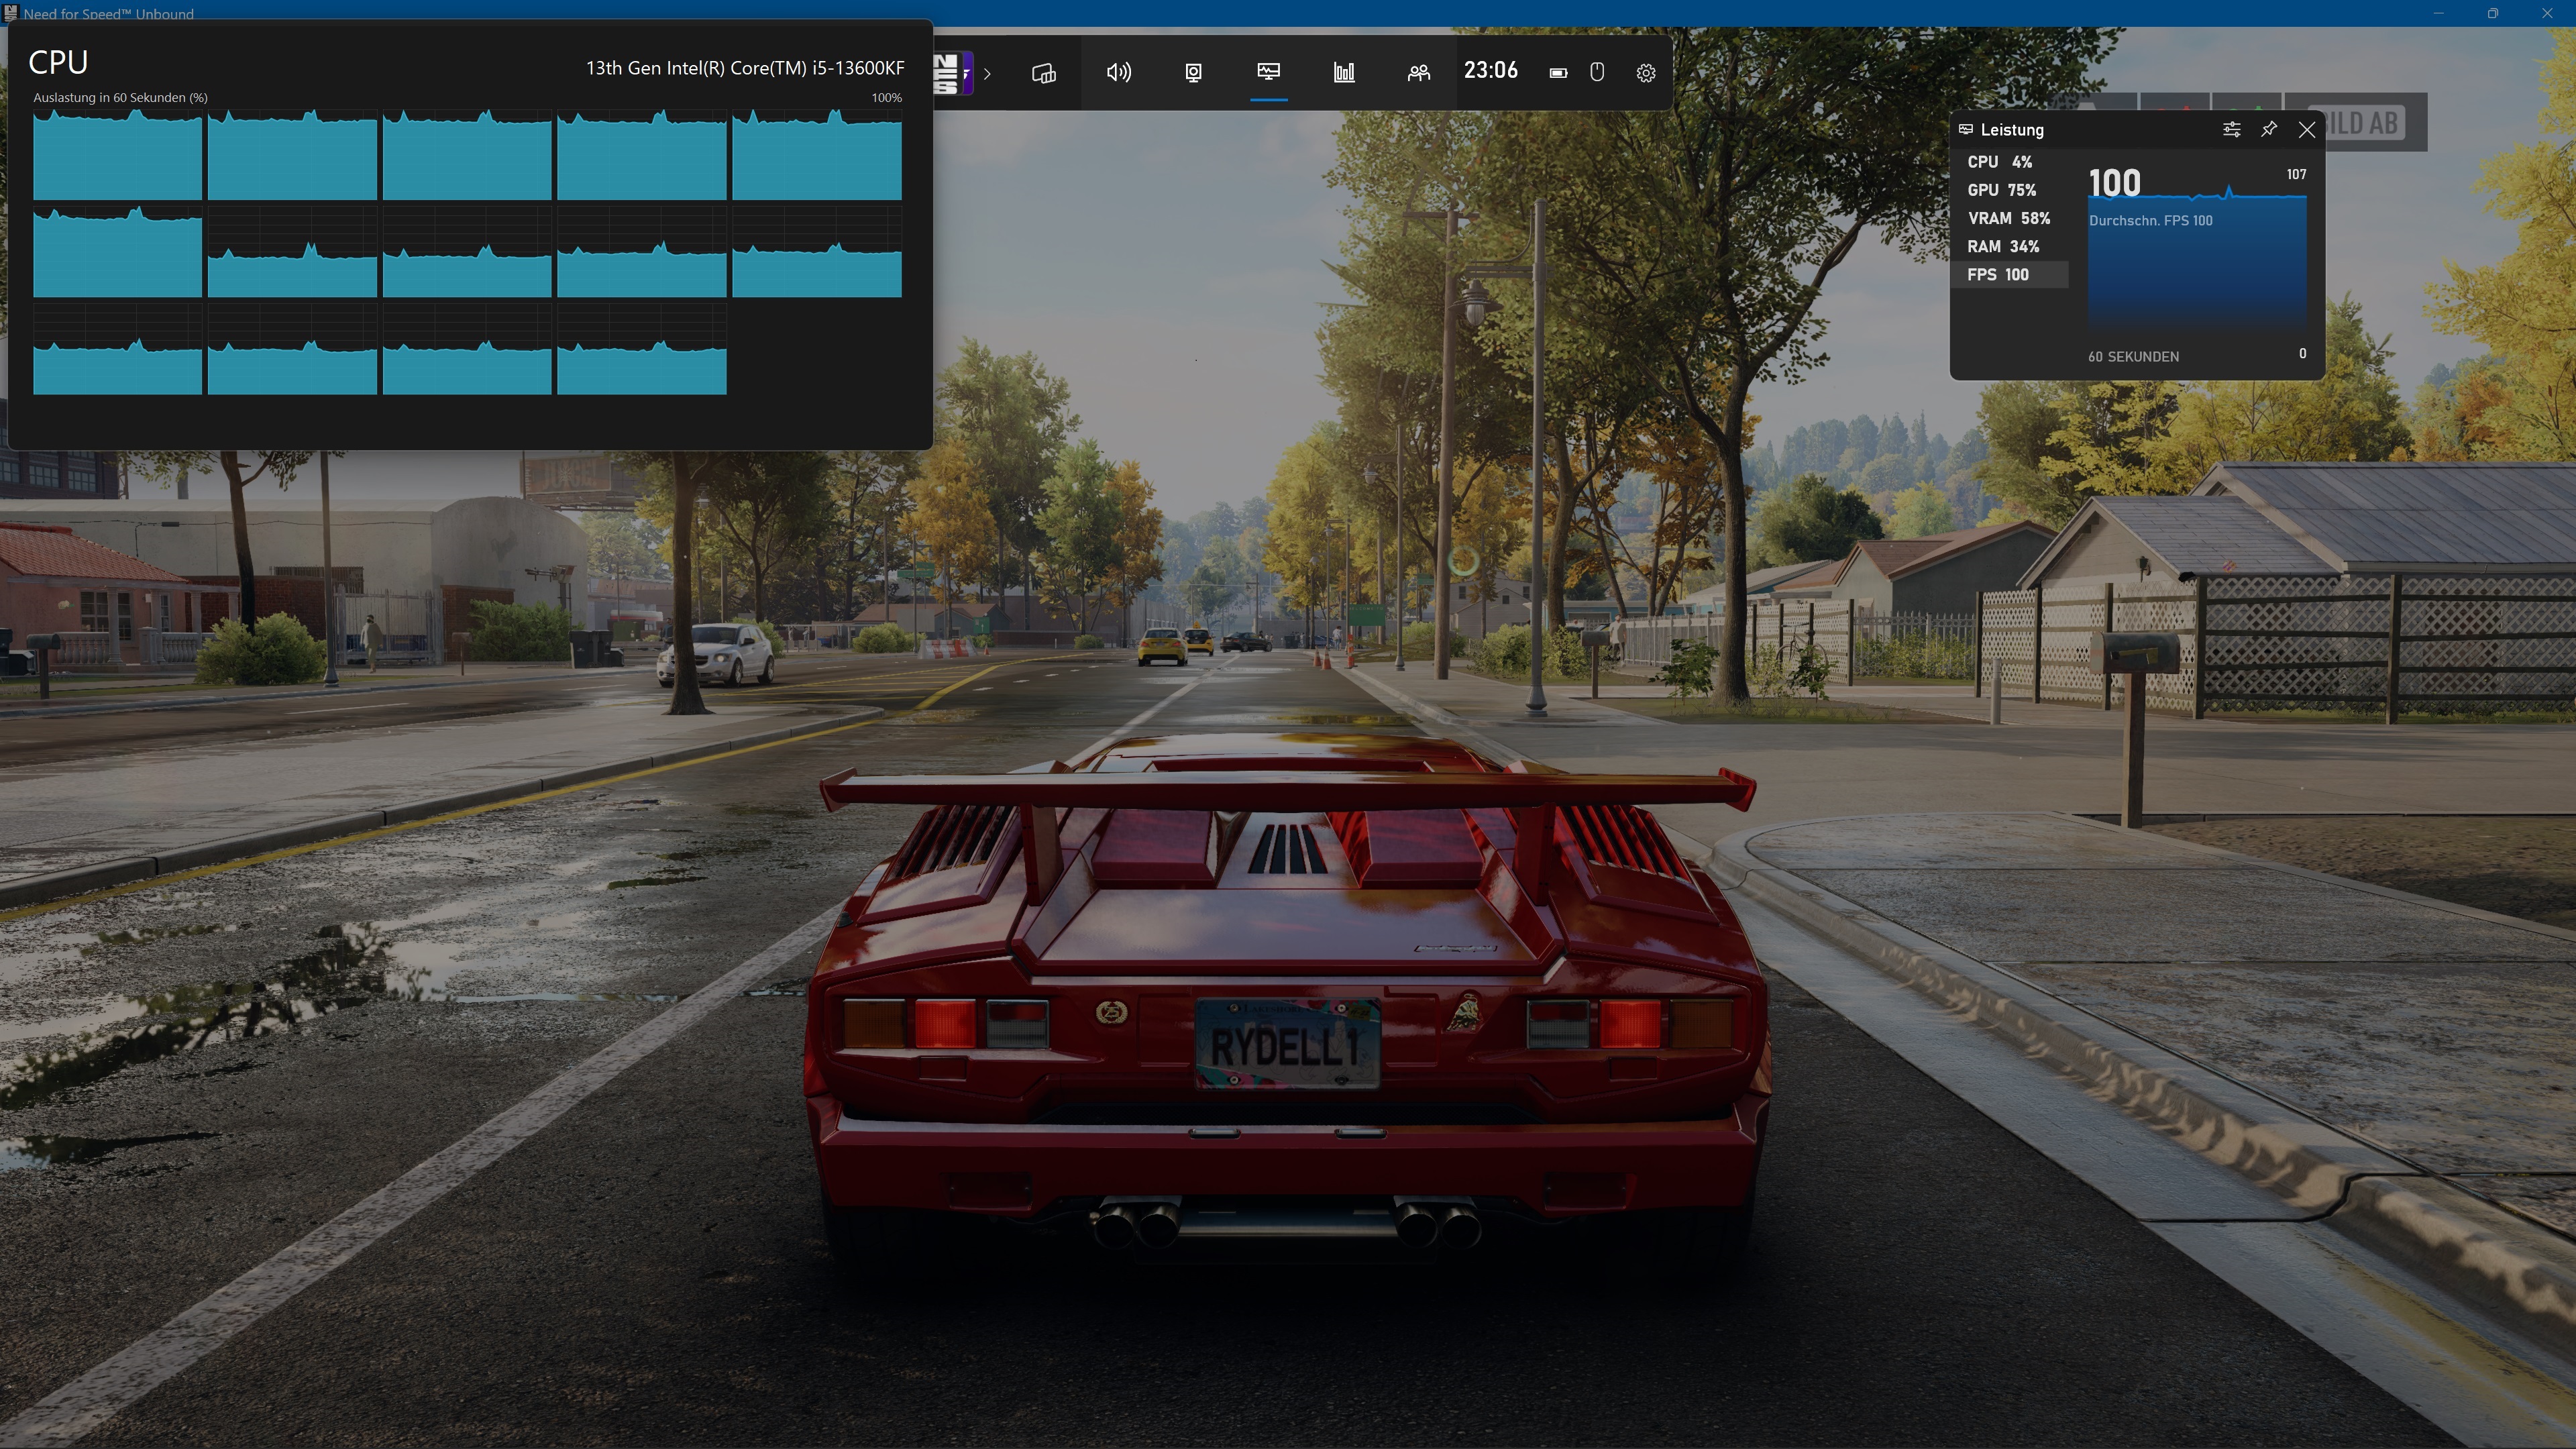The width and height of the screenshot is (2576, 1449).
Task: Open Leistung widget performance options
Action: [2231, 130]
